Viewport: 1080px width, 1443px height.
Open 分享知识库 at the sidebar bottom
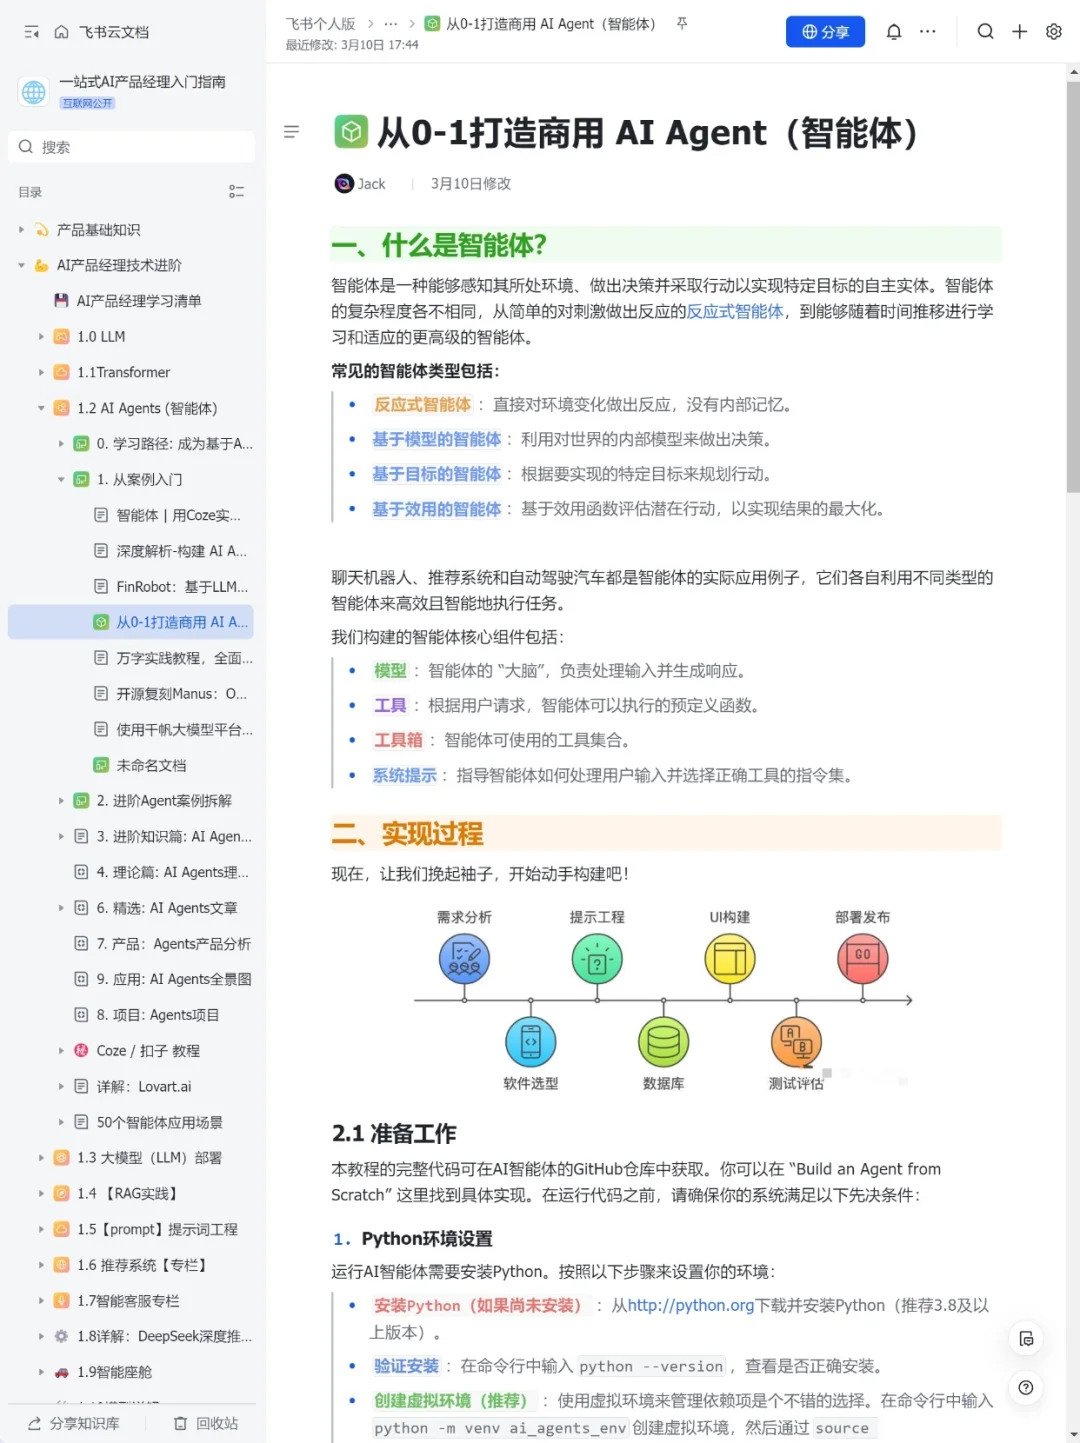click(x=71, y=1423)
